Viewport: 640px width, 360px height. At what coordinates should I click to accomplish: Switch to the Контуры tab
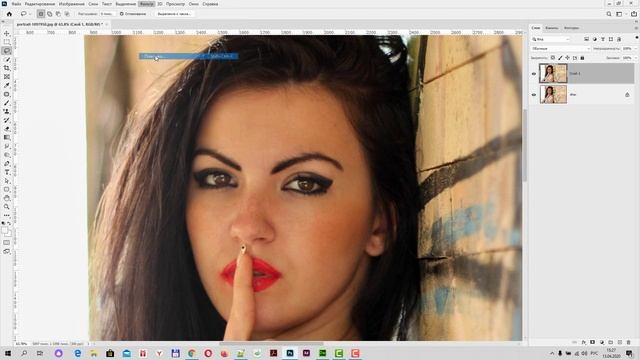tap(571, 28)
